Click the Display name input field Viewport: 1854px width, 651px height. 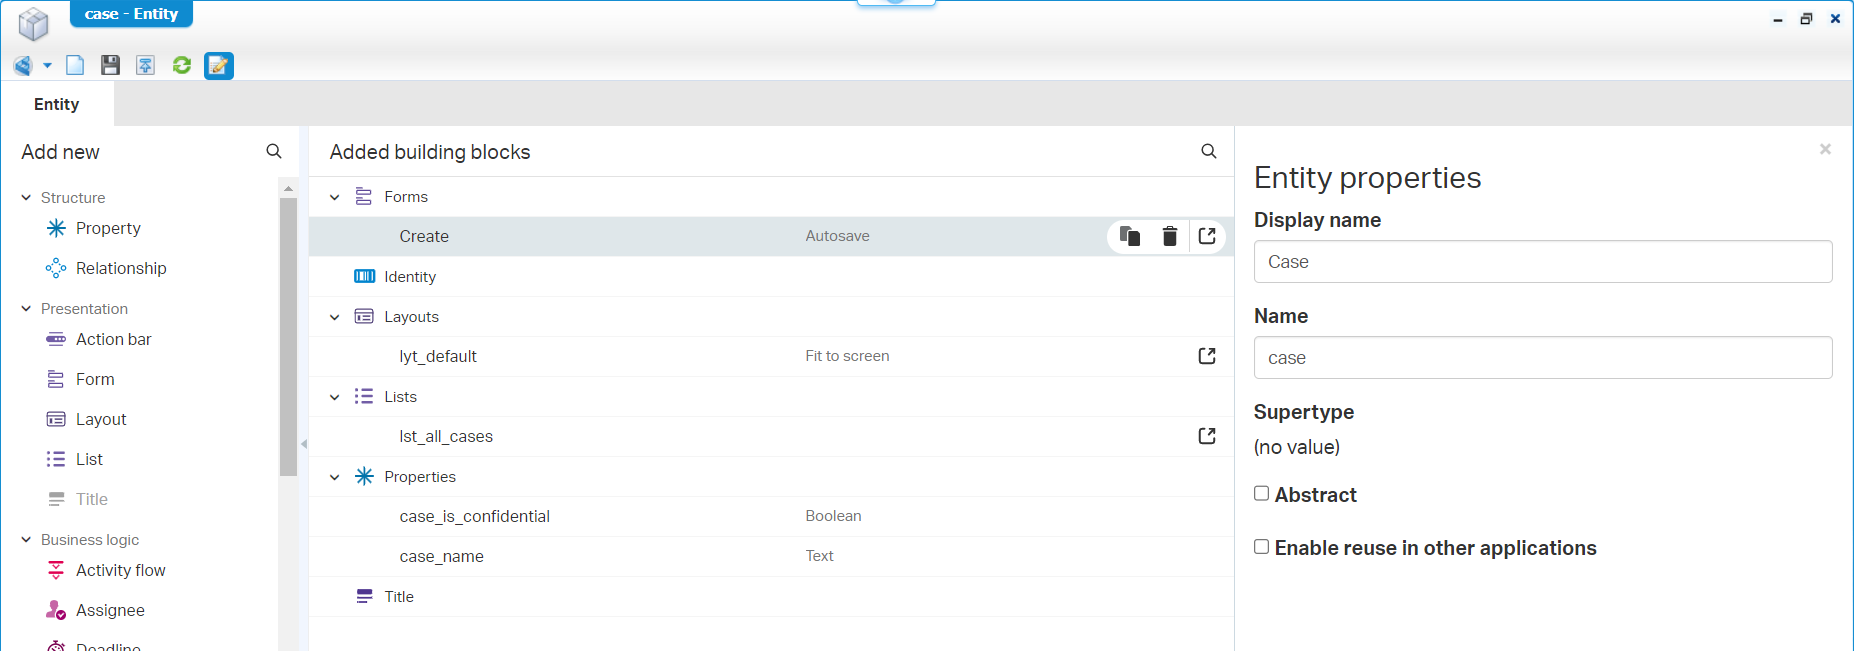coord(1543,262)
